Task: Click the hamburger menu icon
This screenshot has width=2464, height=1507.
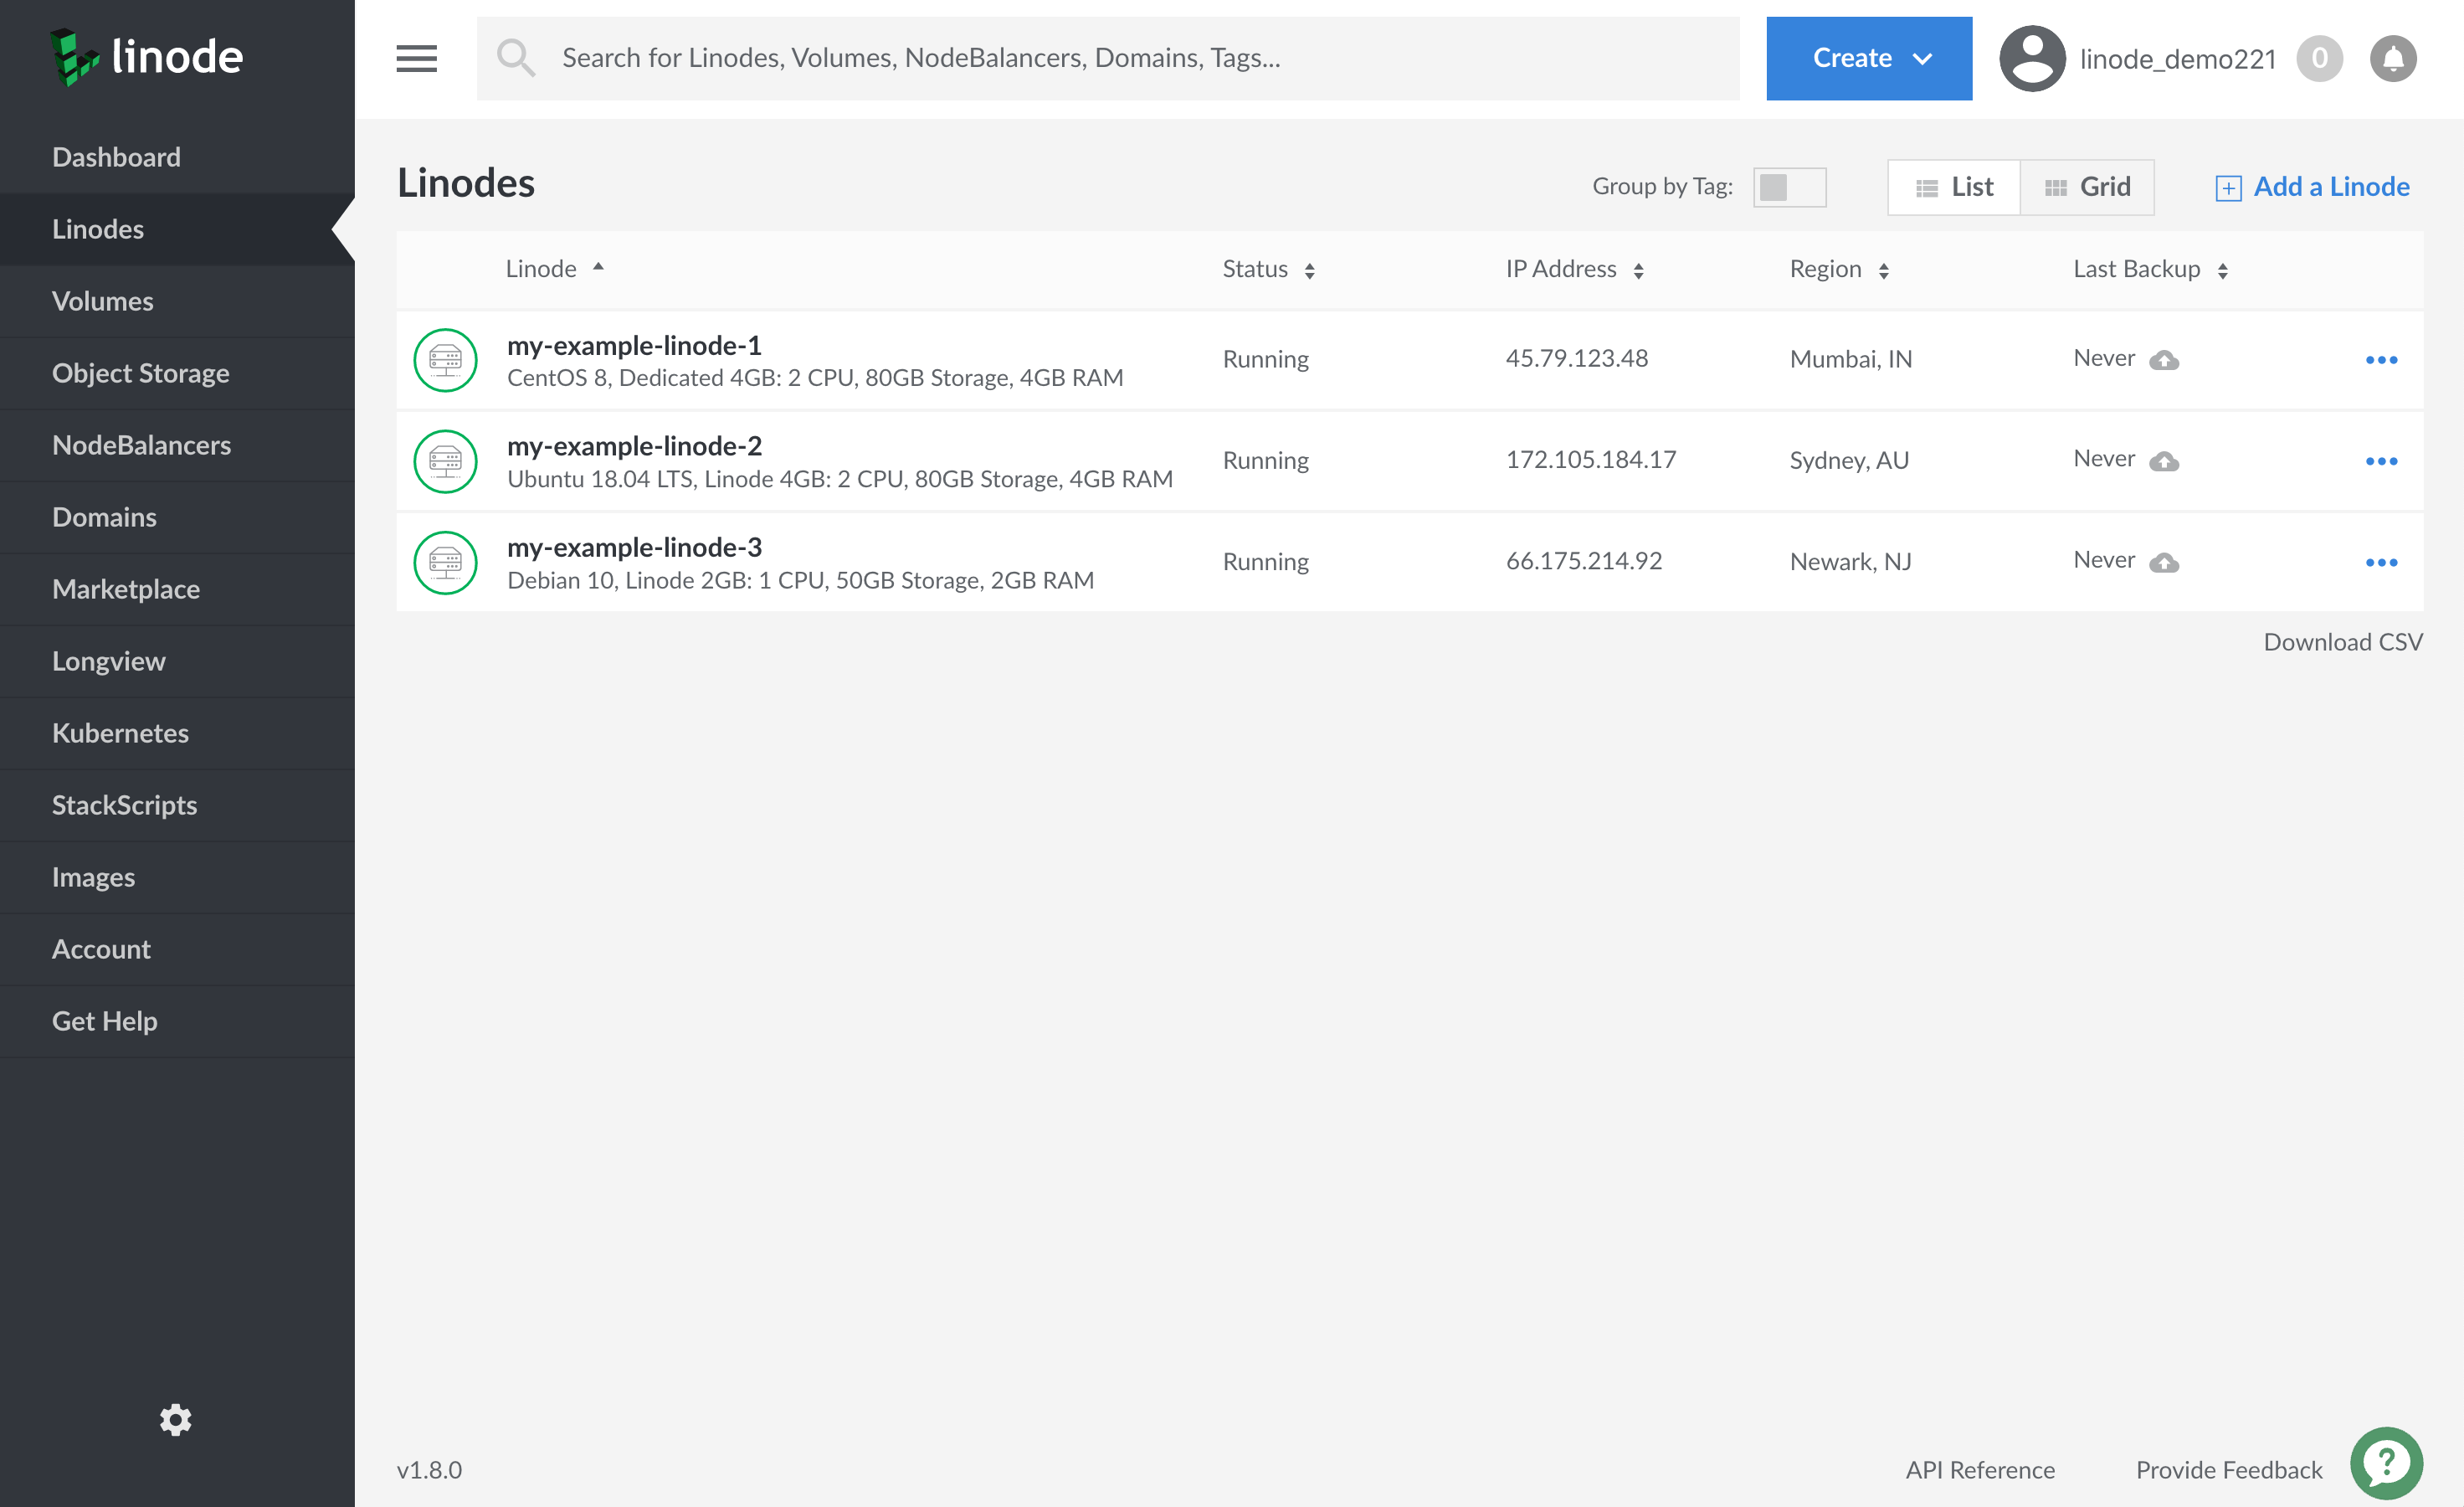Action: coord(416,58)
